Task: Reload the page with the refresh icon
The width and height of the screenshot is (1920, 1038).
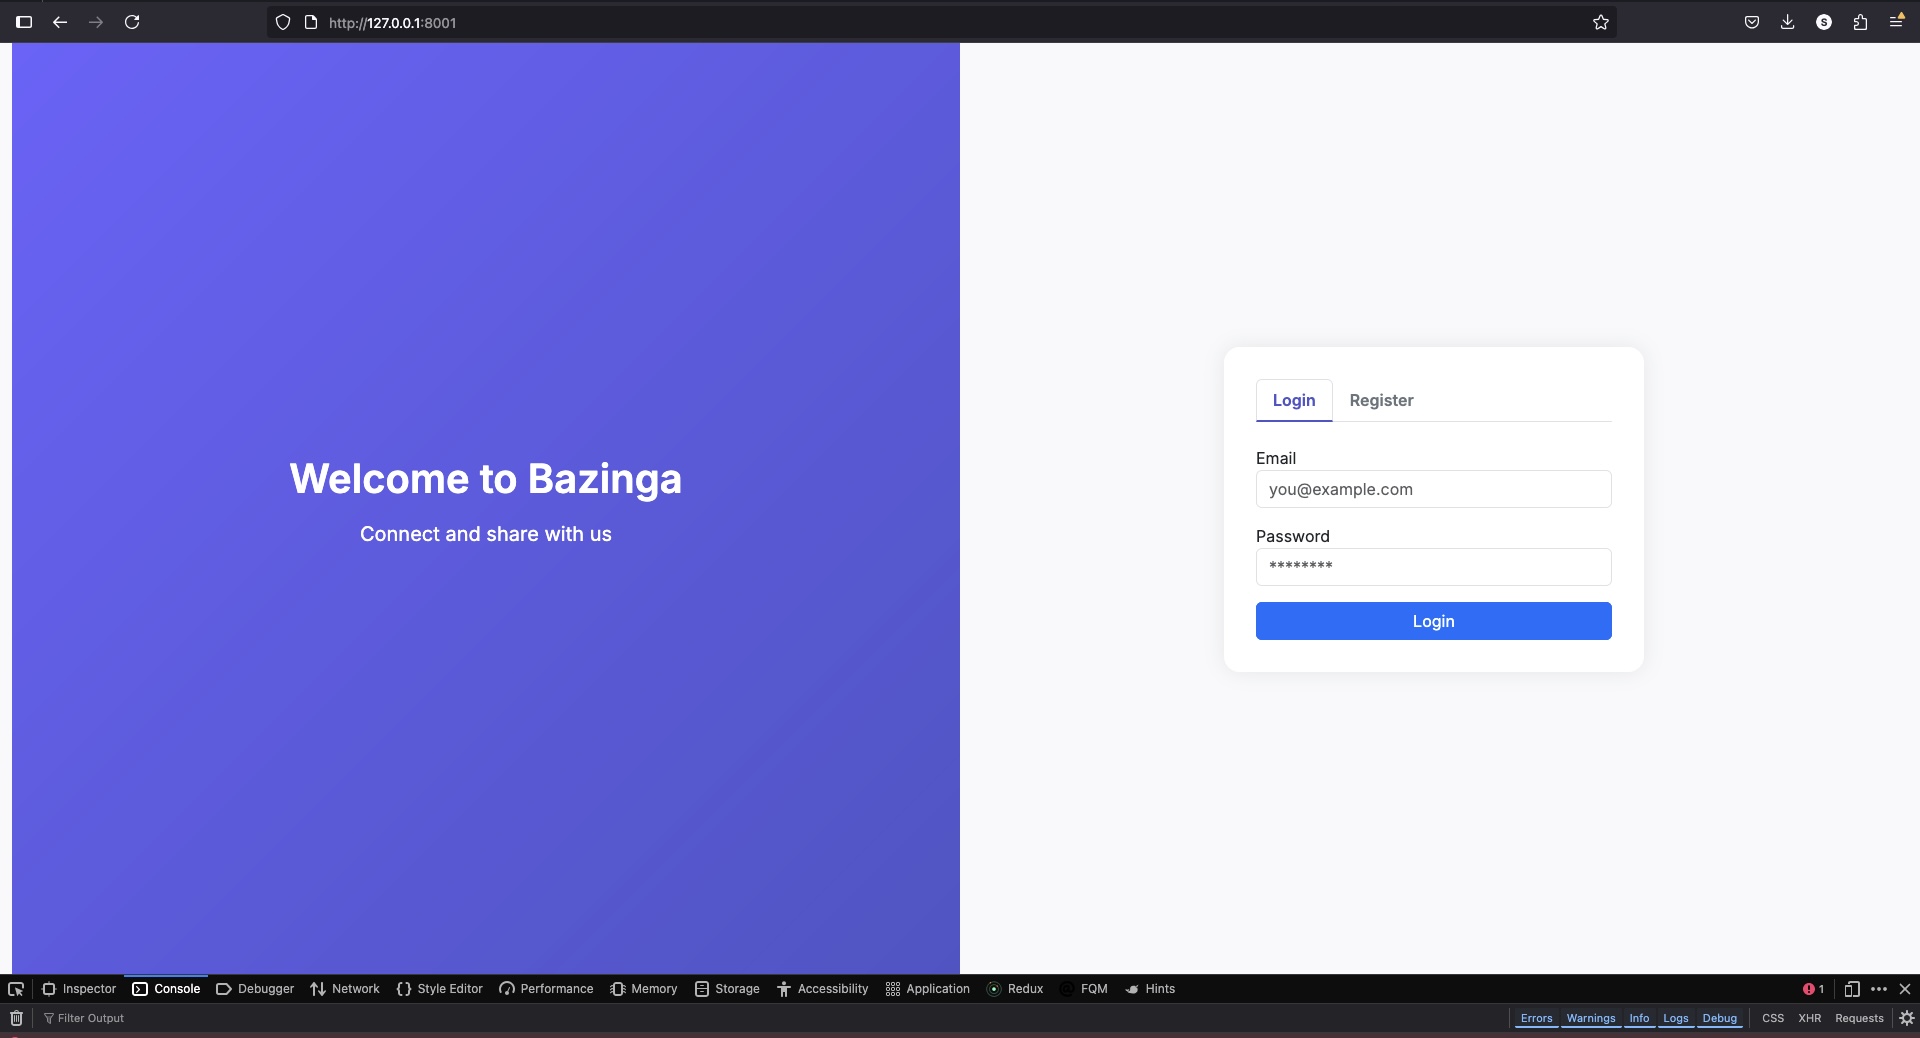Action: tap(132, 22)
